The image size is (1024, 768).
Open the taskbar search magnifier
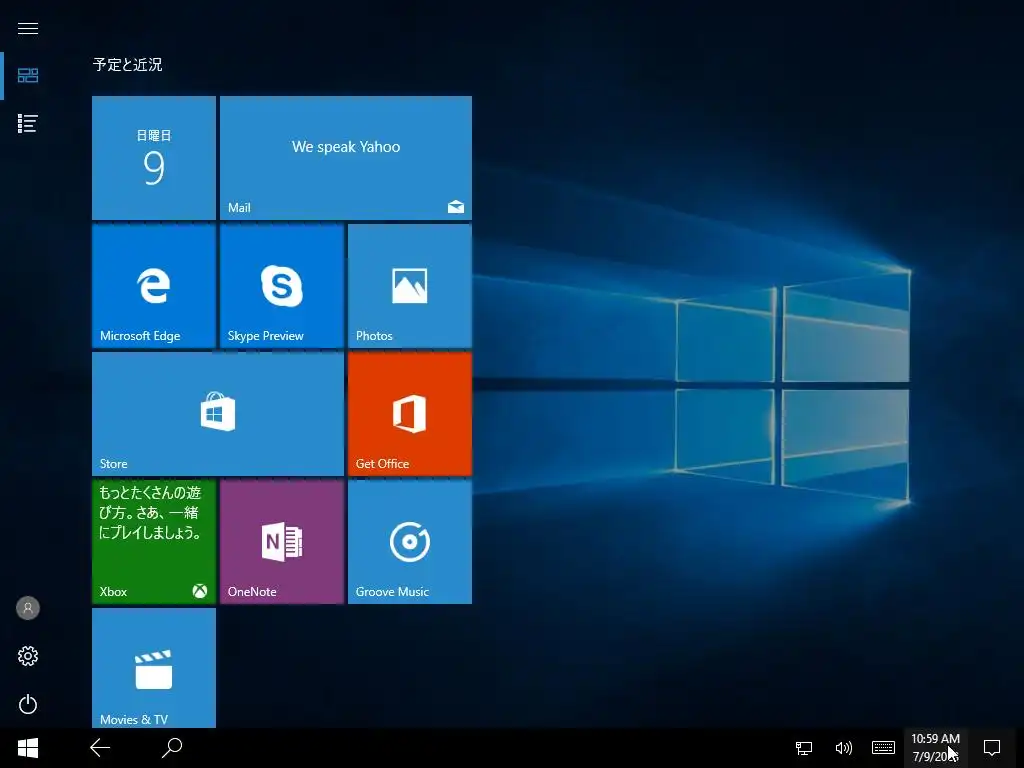[172, 748]
